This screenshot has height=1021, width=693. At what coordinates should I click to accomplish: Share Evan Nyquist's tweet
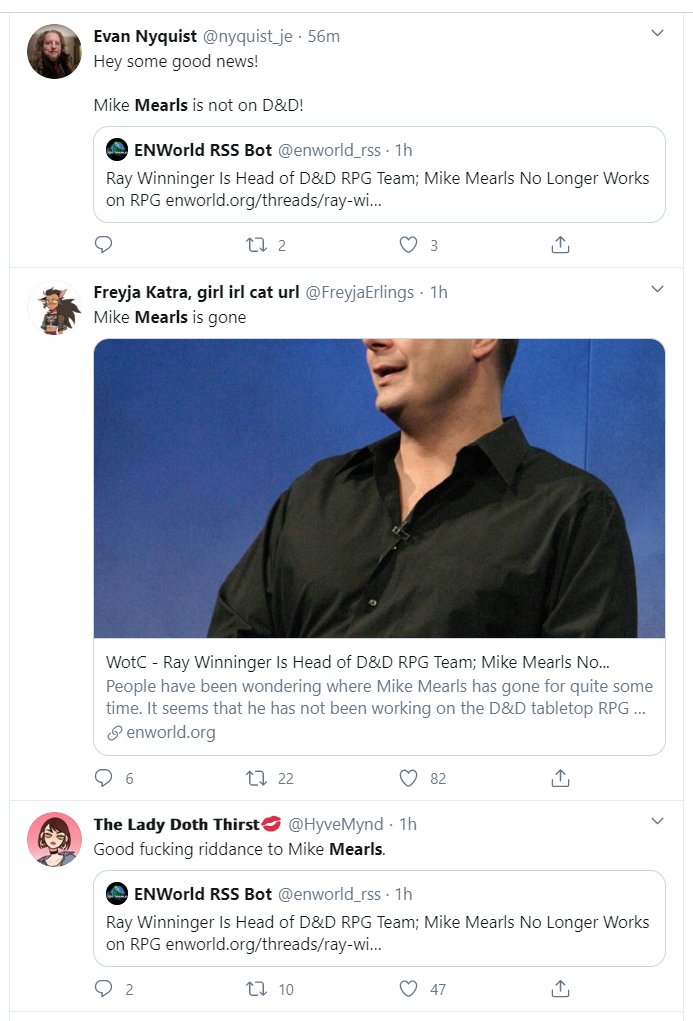pos(560,245)
